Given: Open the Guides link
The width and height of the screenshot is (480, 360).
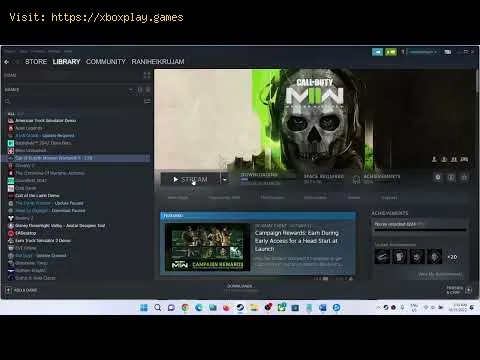Looking at the screenshot, I should [x=353, y=198].
